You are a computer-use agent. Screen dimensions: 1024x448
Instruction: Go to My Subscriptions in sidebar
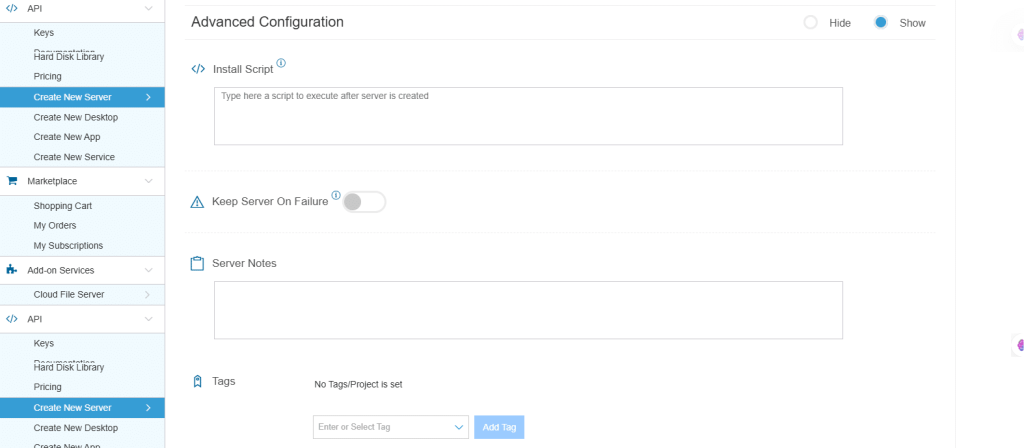[x=68, y=246]
